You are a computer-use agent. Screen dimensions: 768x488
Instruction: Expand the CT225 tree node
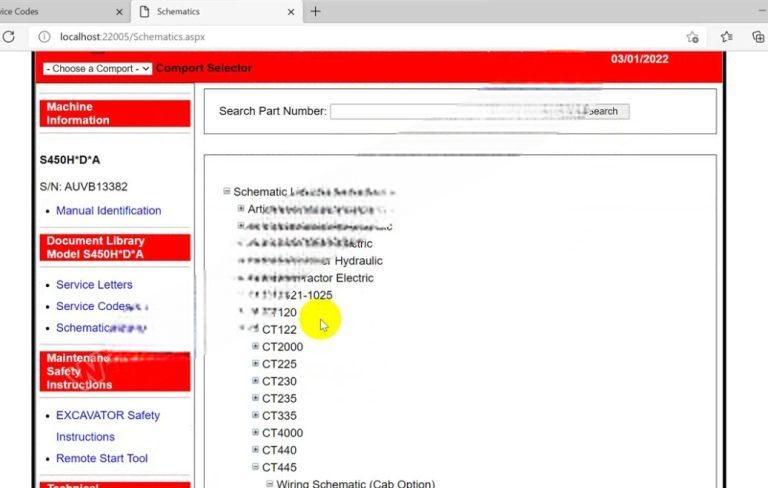[x=256, y=364]
